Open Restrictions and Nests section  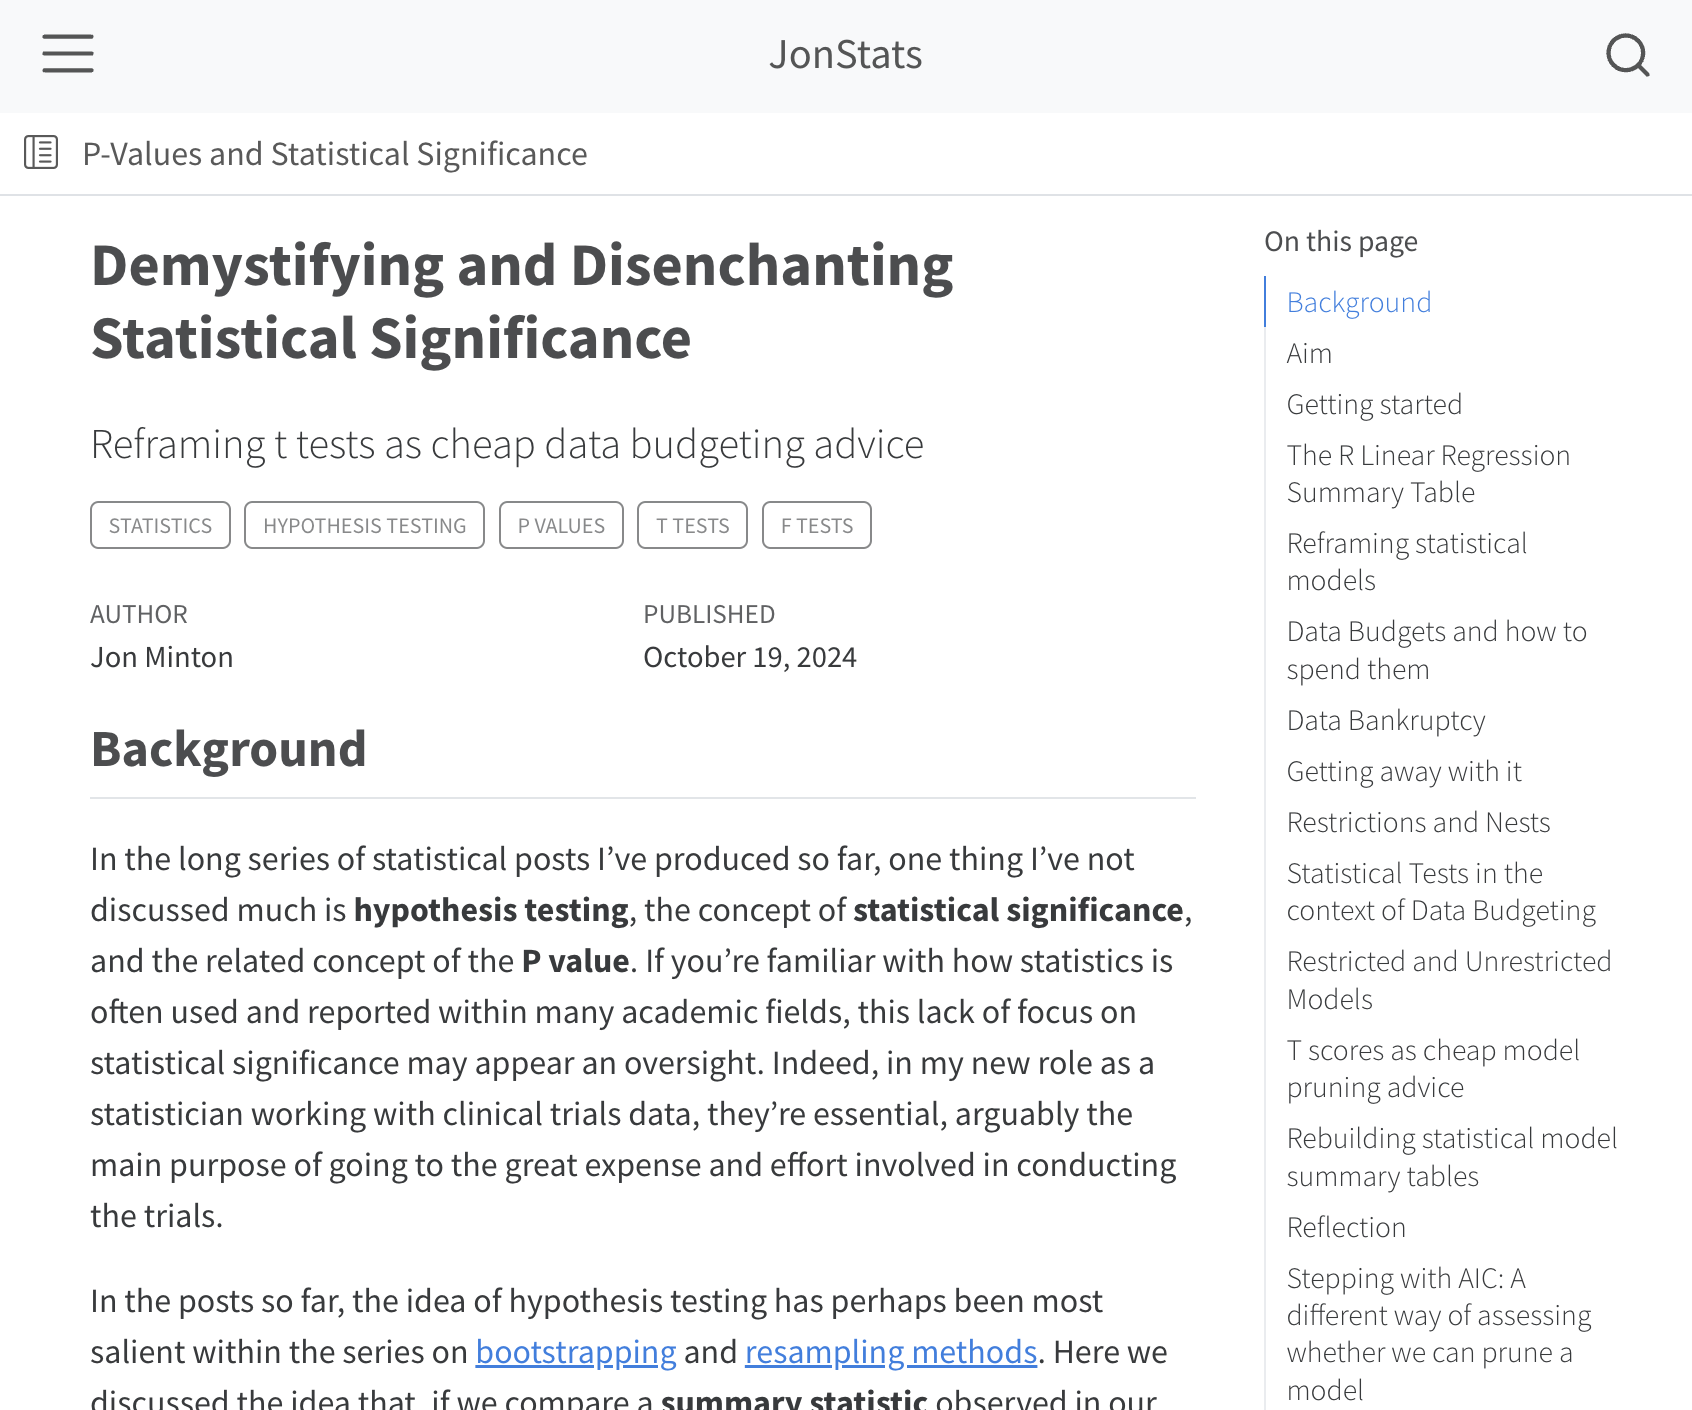point(1417,822)
